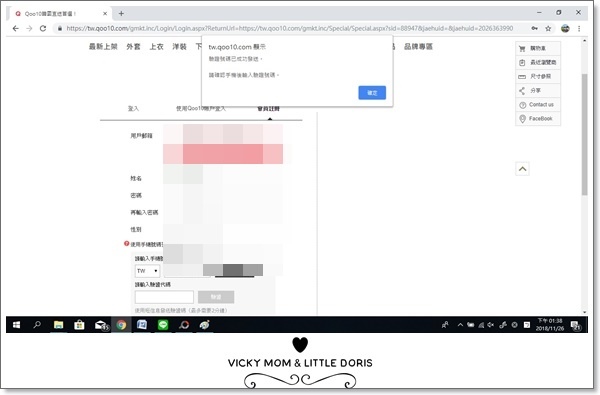Image resolution: width=600 pixels, height=395 pixels.
Task: Click the red help icon beside phone verification
Action: coord(127,243)
